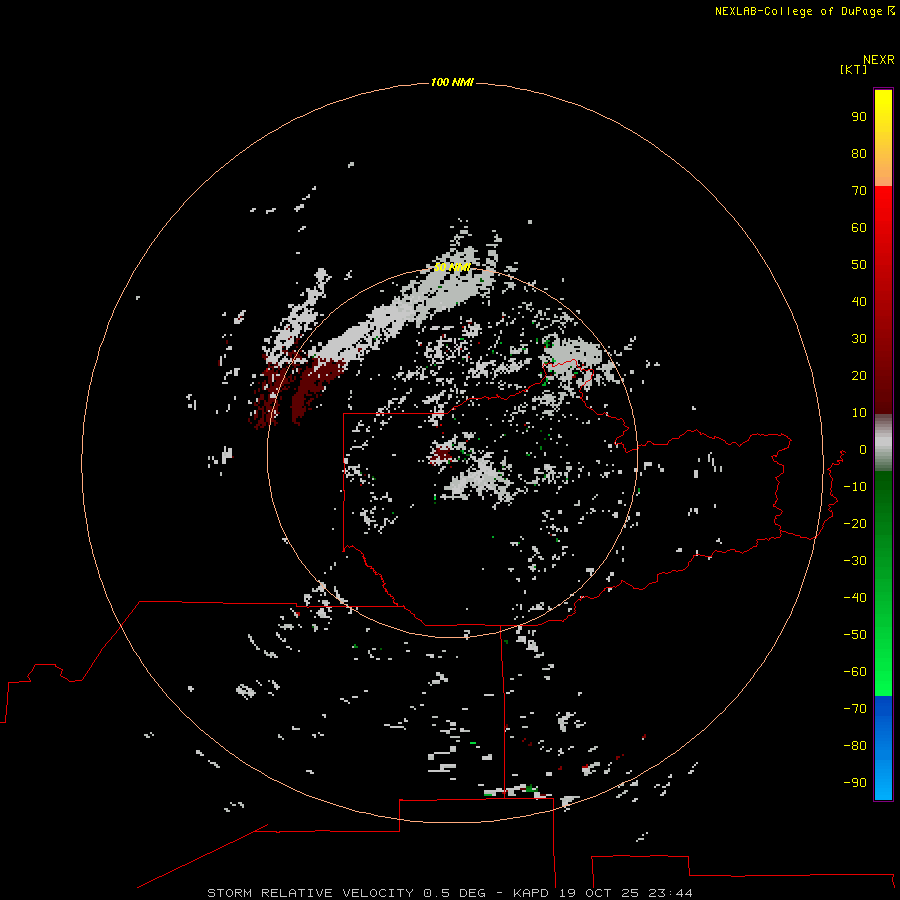Screen dimensions: 900x900
Task: Click the 23:44 timestamp in caption
Action: click(x=670, y=893)
